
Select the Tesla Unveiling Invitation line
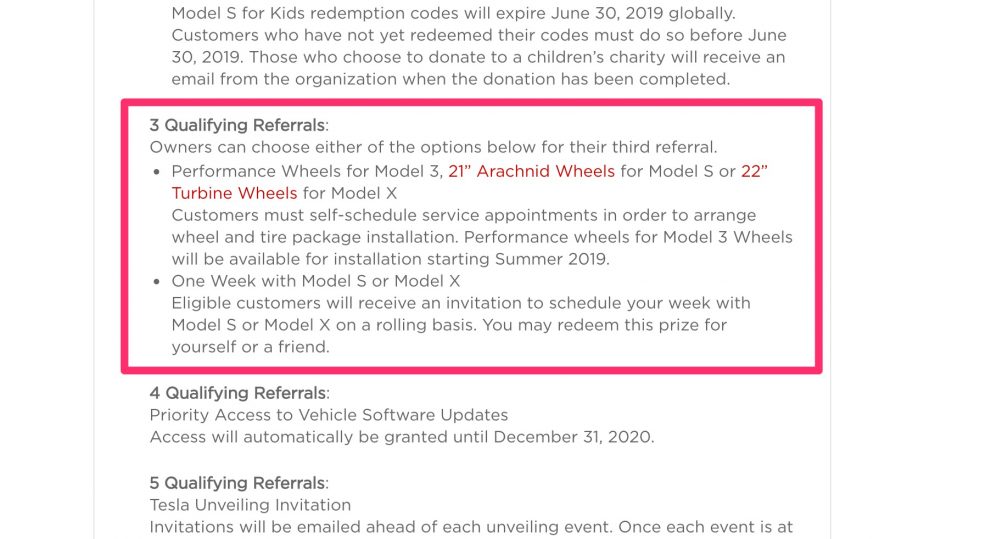coord(250,505)
